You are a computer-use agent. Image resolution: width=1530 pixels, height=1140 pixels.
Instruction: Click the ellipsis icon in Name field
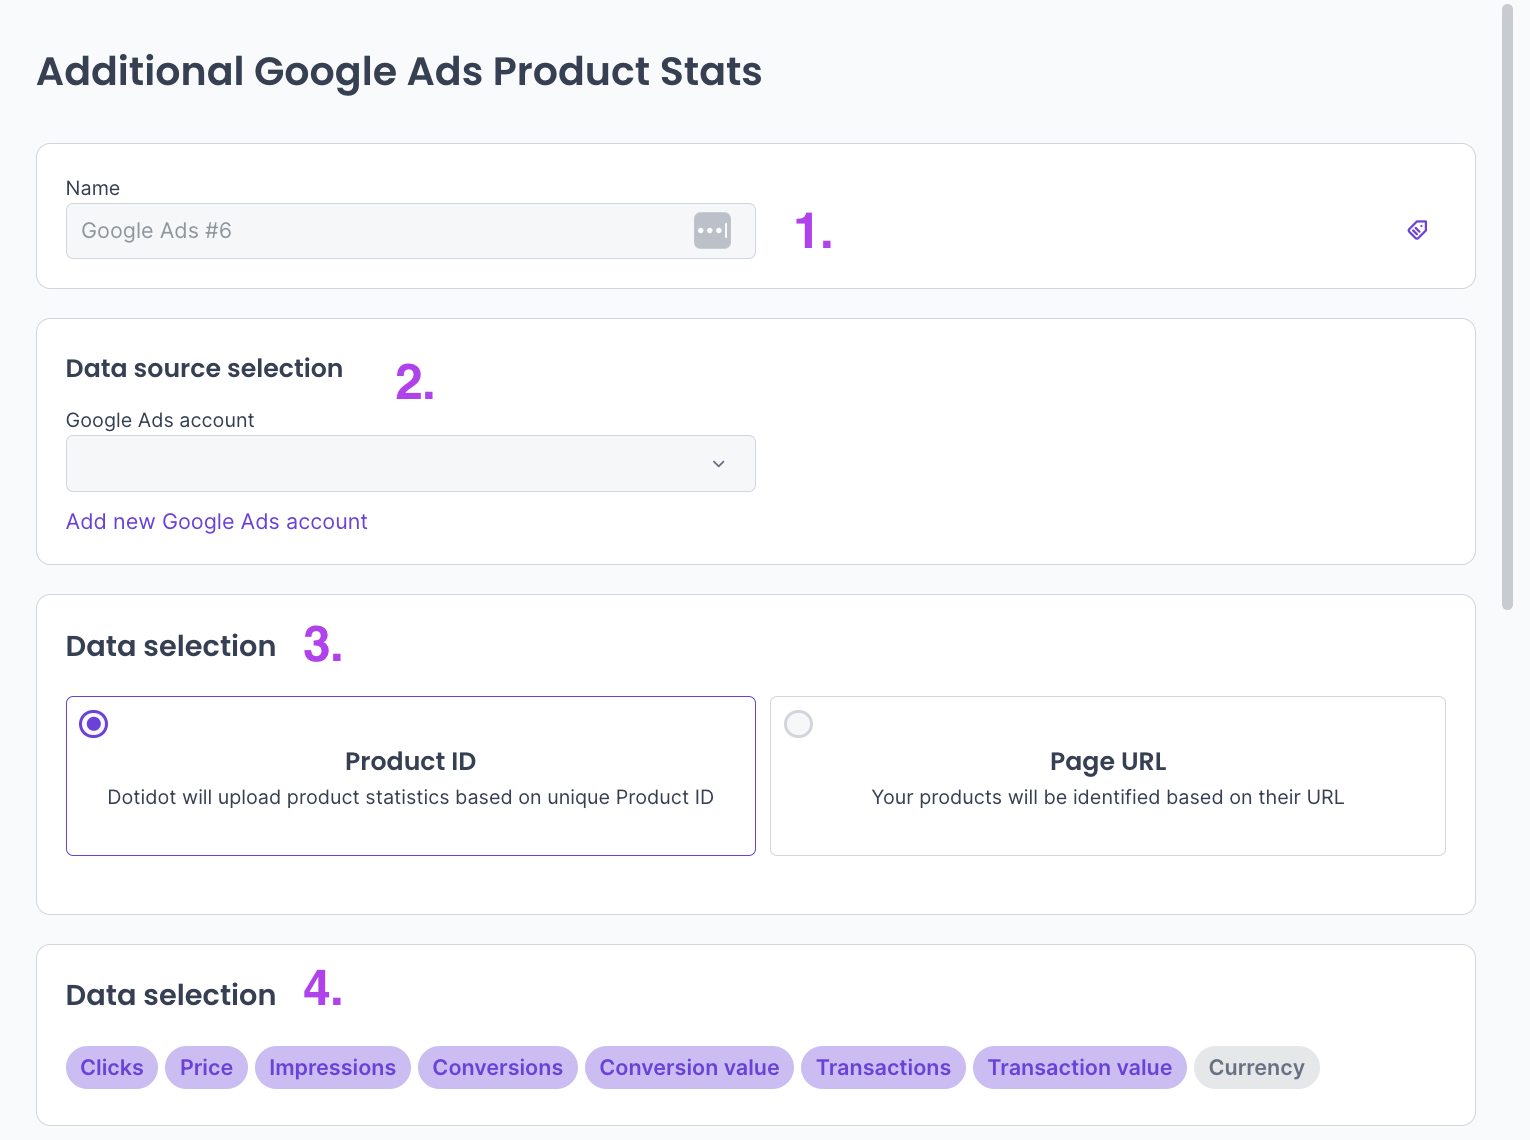712,231
